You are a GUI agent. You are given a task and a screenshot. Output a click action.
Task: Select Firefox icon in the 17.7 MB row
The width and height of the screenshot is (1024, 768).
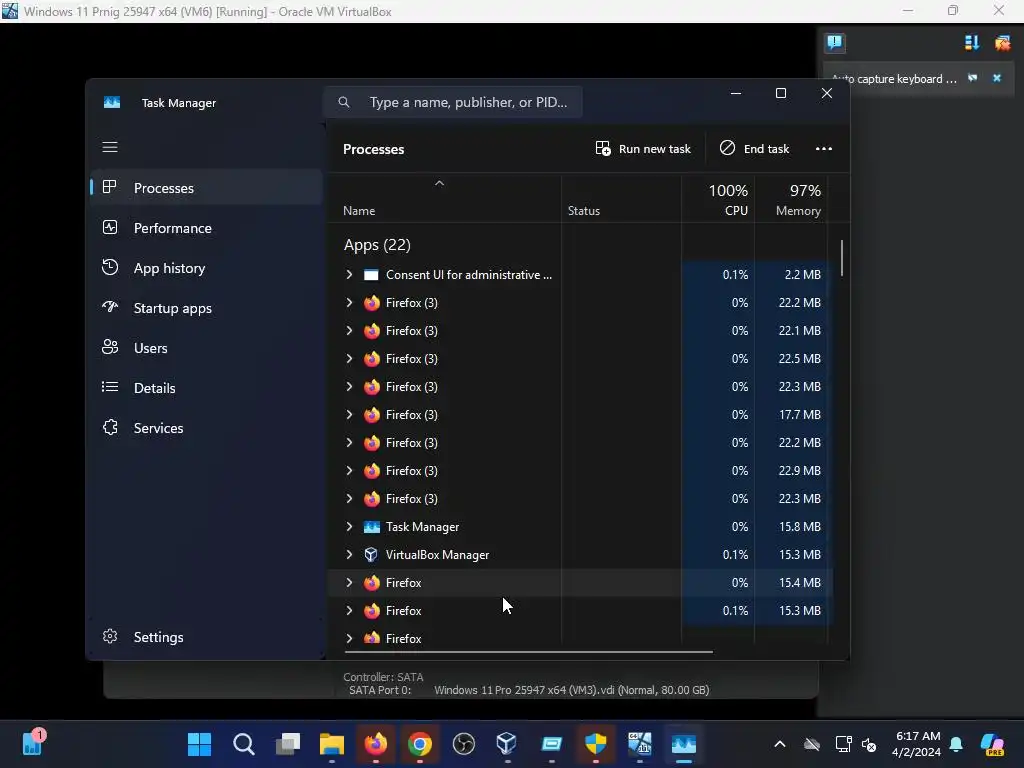click(x=372, y=415)
